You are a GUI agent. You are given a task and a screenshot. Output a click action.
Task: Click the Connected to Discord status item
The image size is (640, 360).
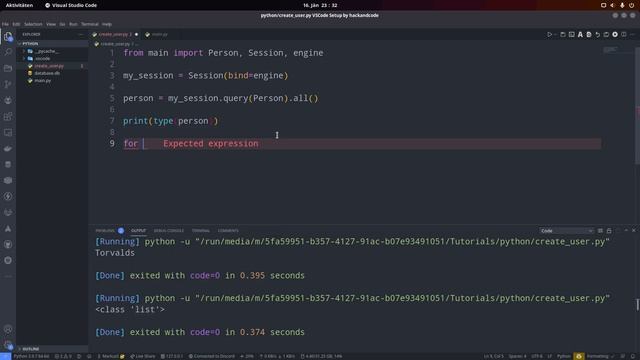[x=211, y=356]
